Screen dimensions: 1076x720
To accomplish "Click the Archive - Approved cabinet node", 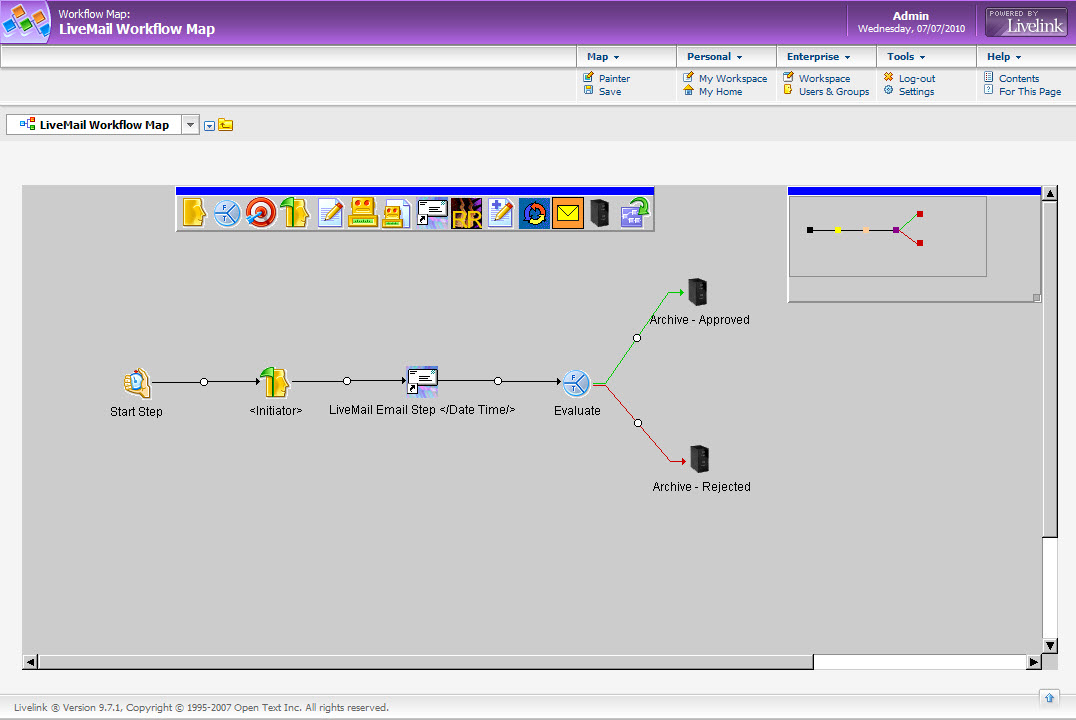I will 698,292.
